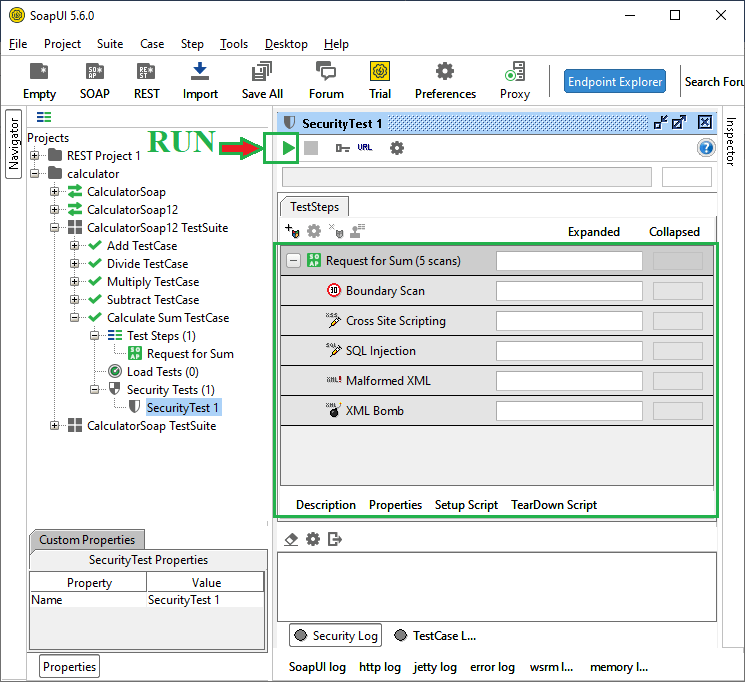Run the SecurityTest with the play button
Viewport: 745px width, 682px height.
287,148
